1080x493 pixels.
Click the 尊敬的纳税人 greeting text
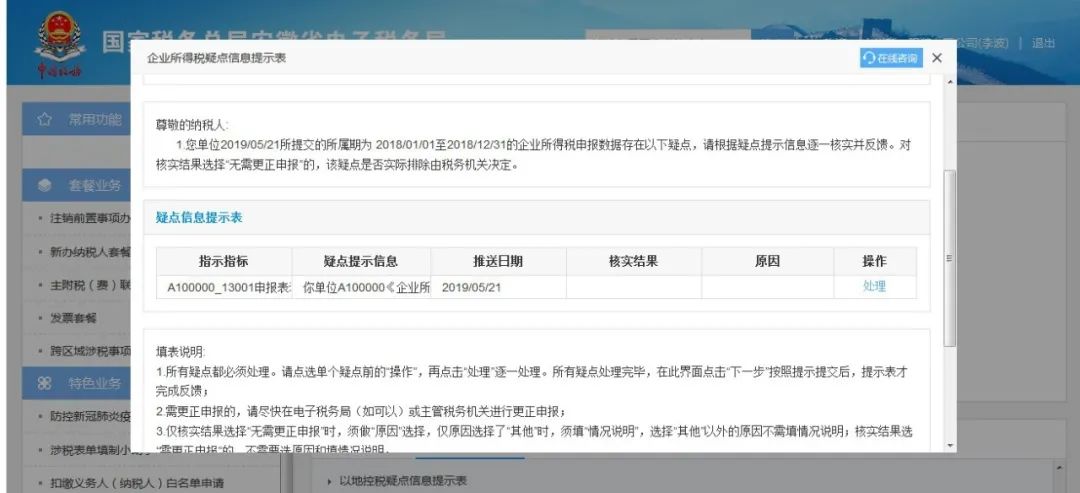(192, 126)
